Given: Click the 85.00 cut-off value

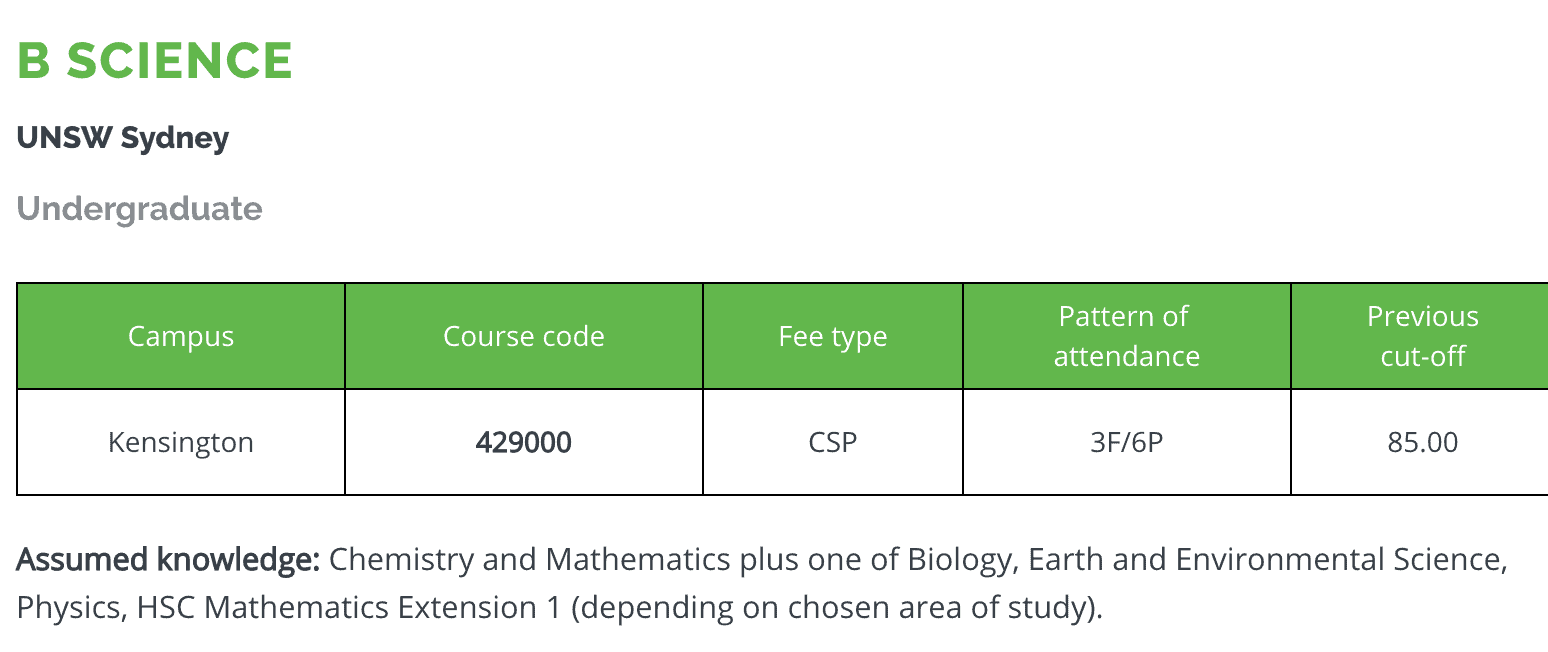Looking at the screenshot, I should coord(1422,442).
